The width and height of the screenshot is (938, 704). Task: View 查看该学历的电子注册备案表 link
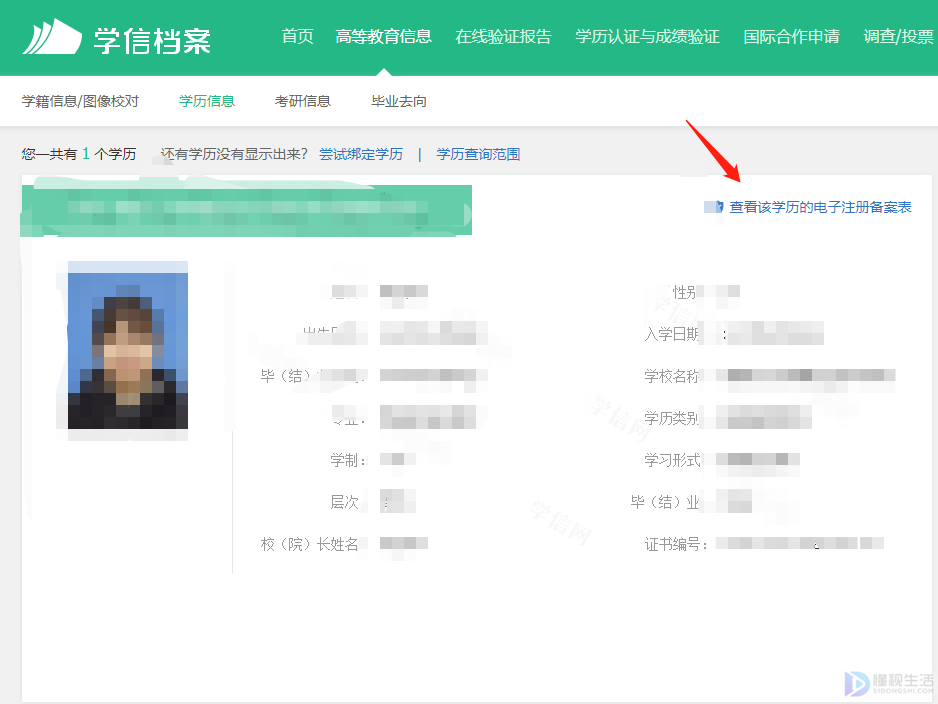[820, 207]
